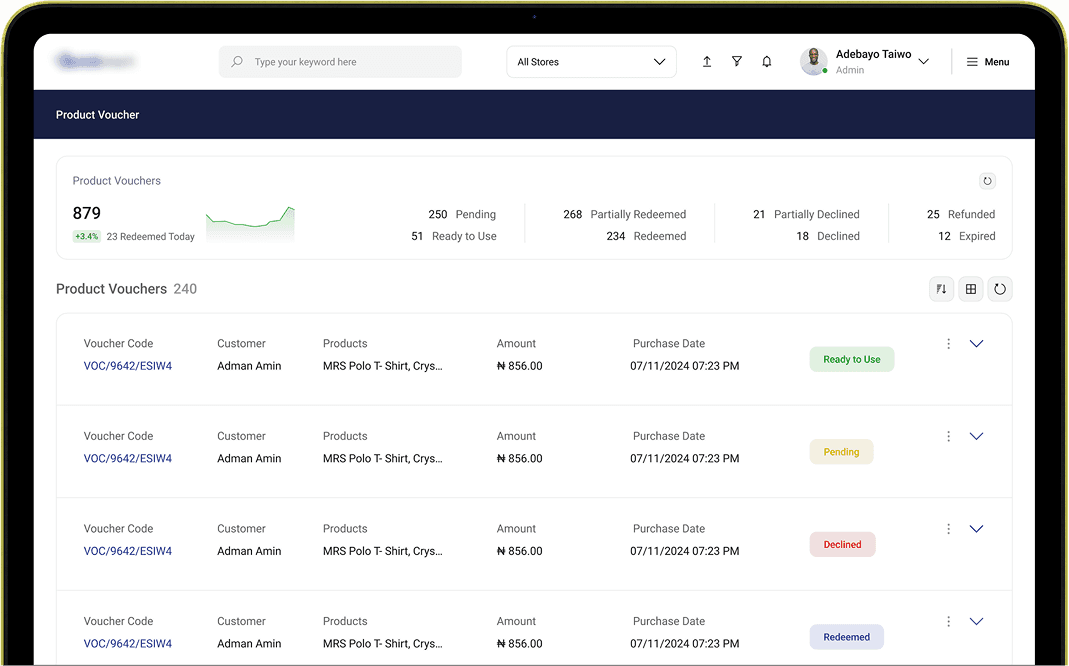This screenshot has width=1069, height=666.
Task: Reload the voucher list icon
Action: [x=1000, y=289]
